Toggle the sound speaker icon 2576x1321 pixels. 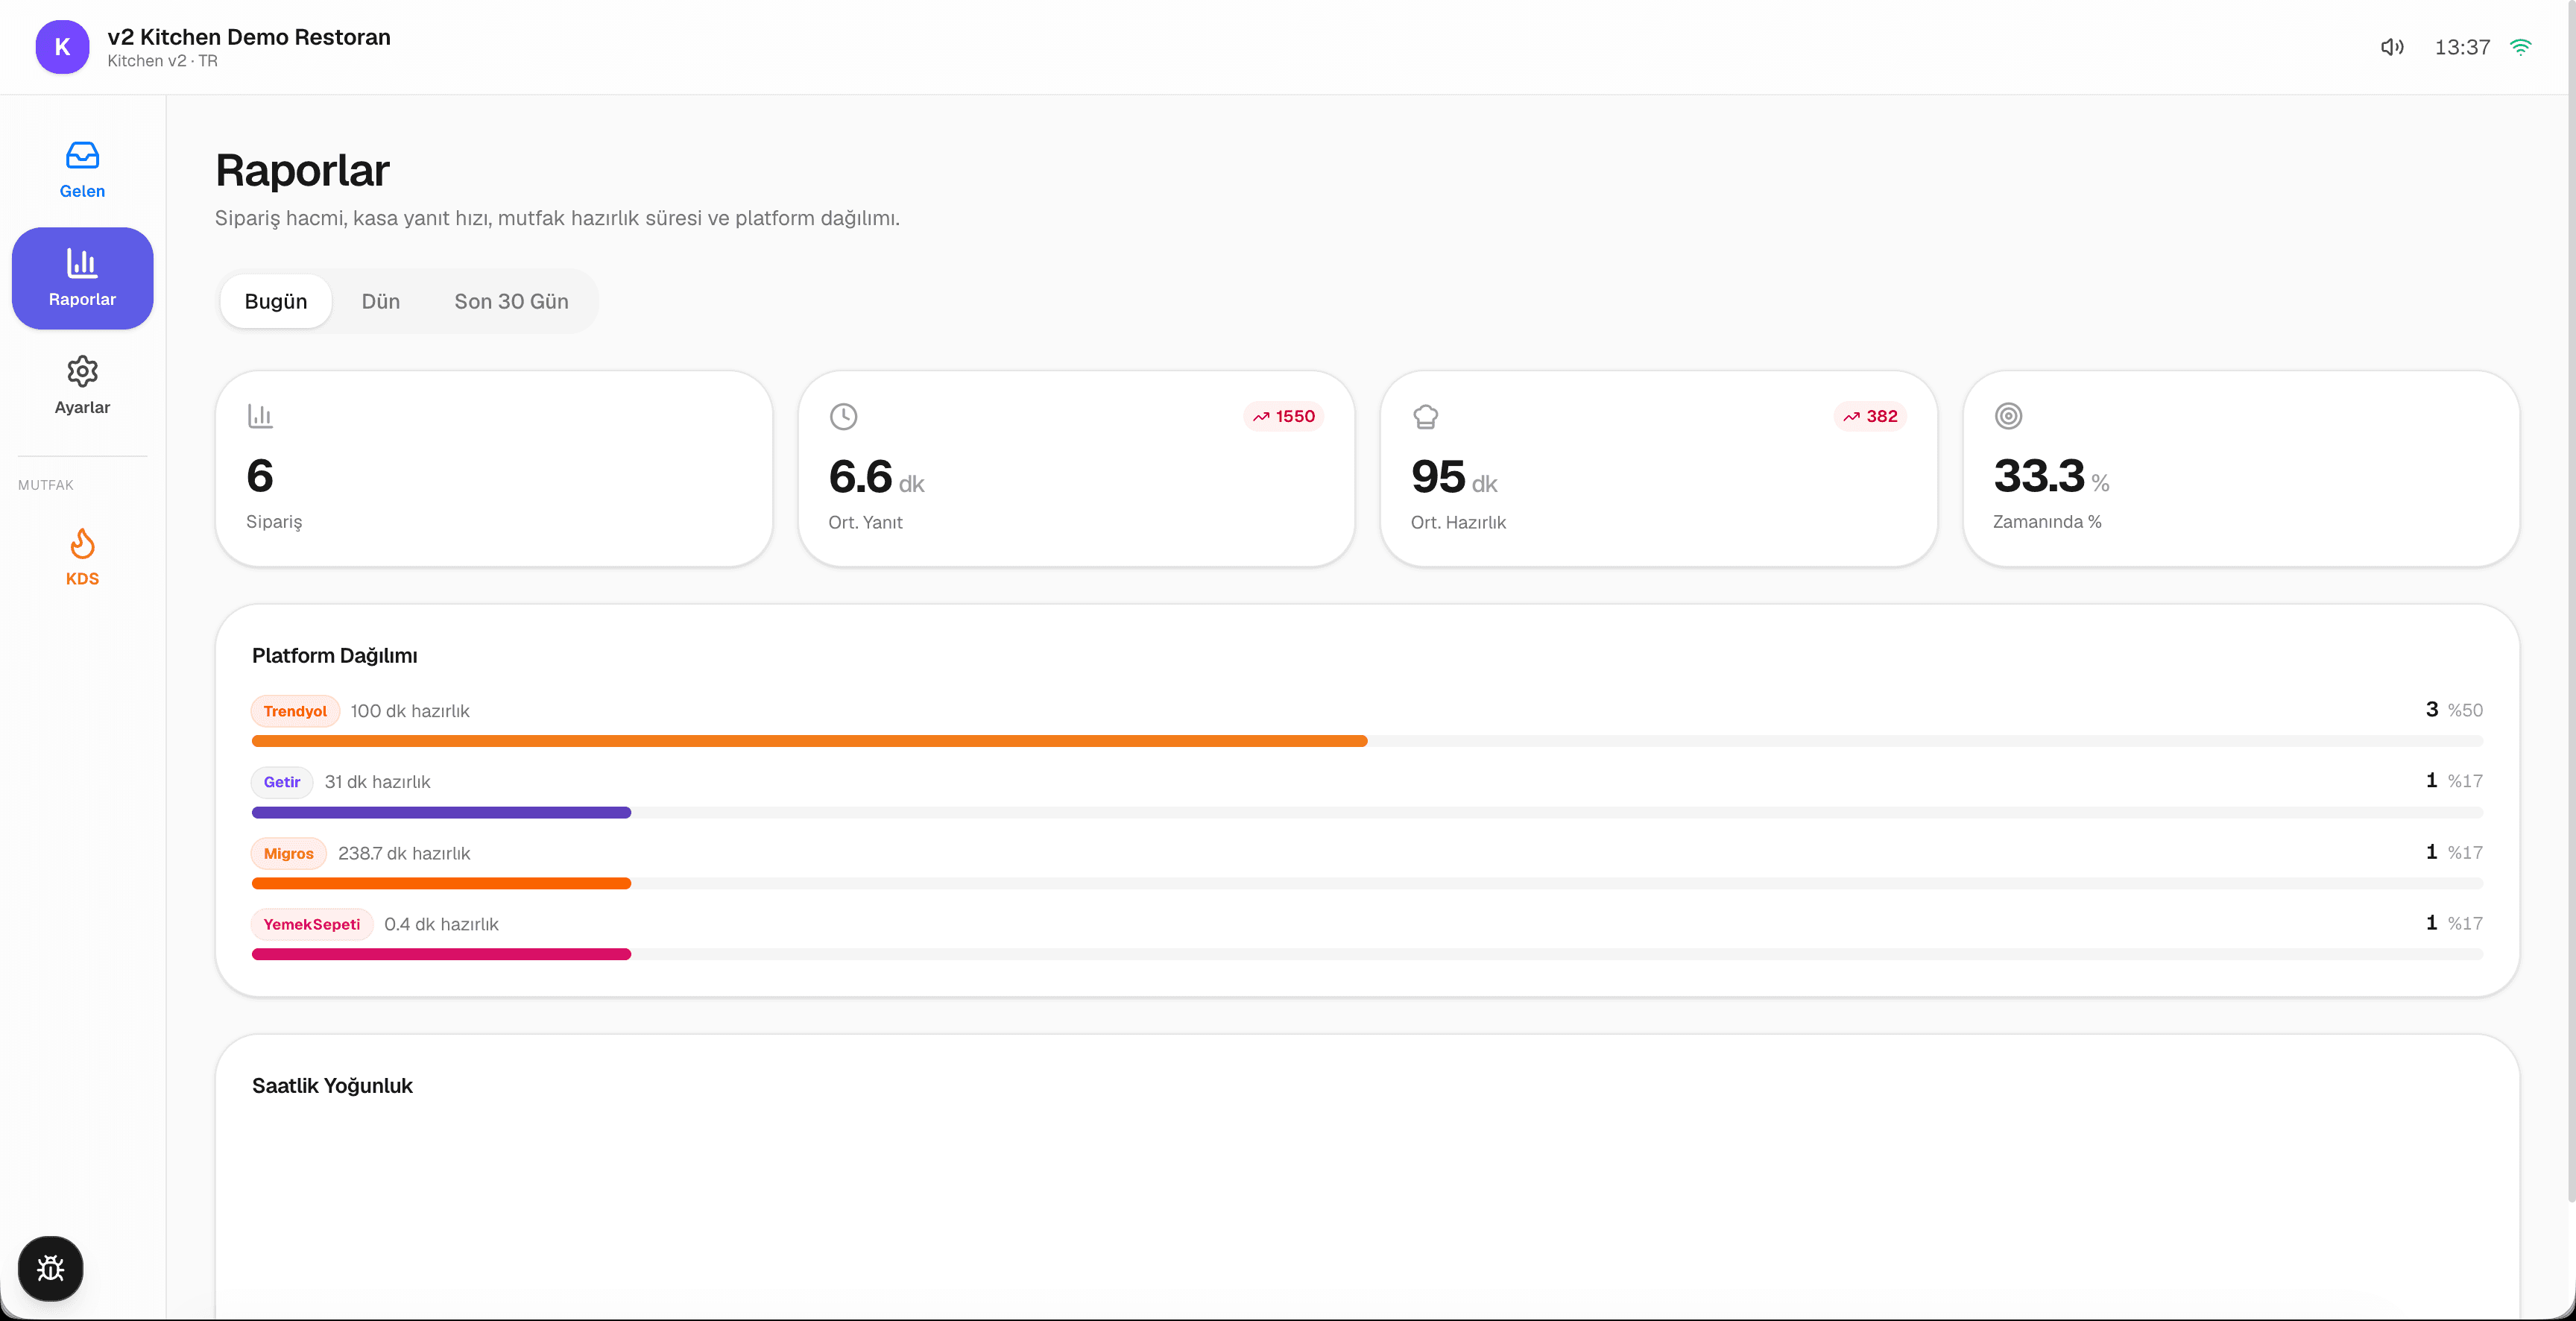pyautogui.click(x=2392, y=47)
